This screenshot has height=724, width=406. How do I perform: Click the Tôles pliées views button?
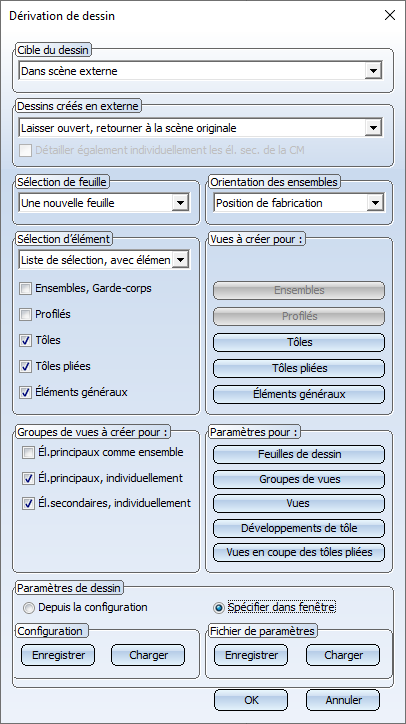click(299, 368)
